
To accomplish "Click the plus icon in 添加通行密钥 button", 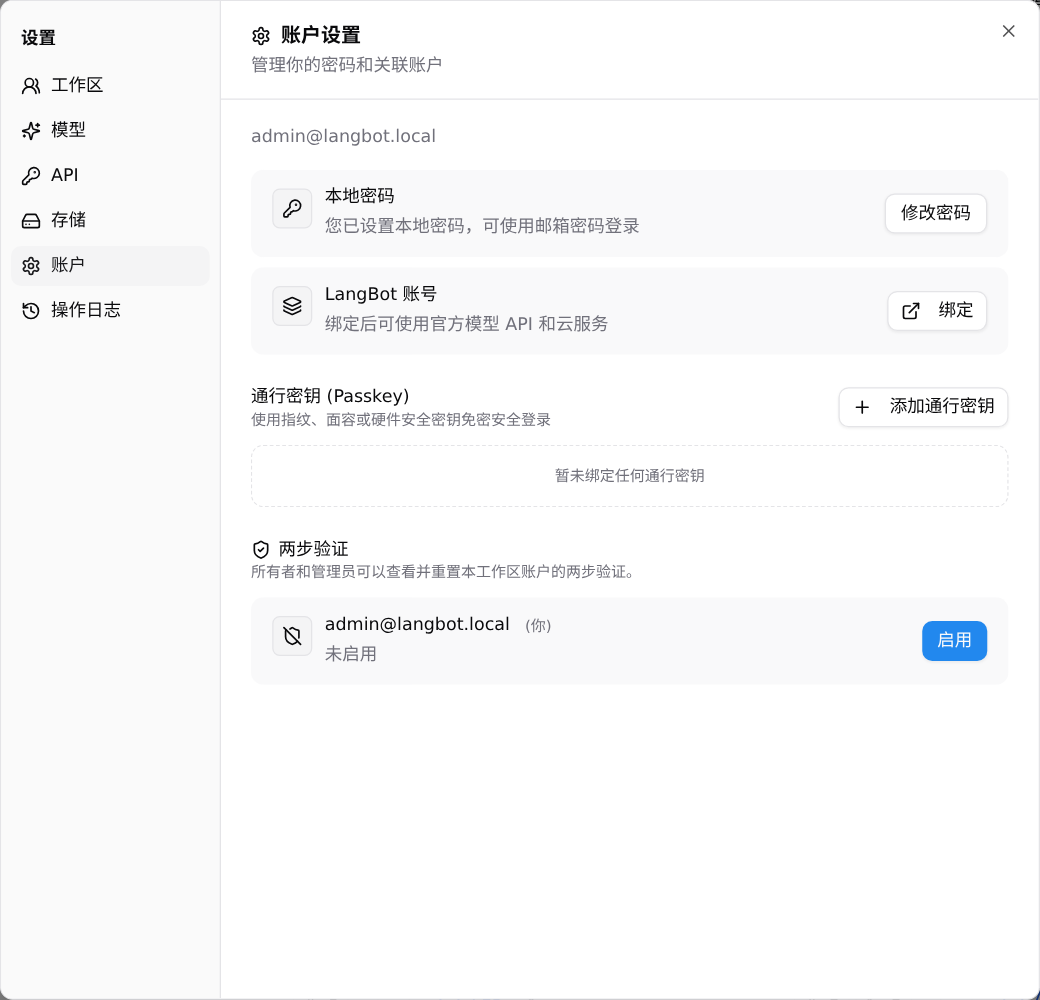I will 862,407.
